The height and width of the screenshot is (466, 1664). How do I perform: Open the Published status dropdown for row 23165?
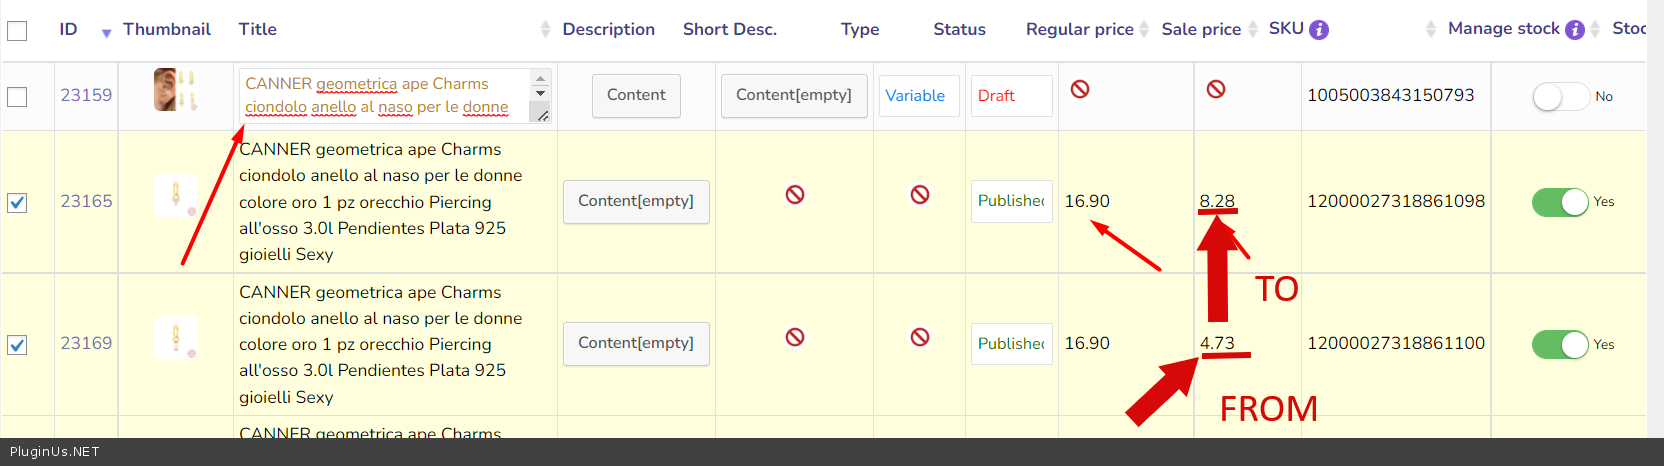[1011, 201]
